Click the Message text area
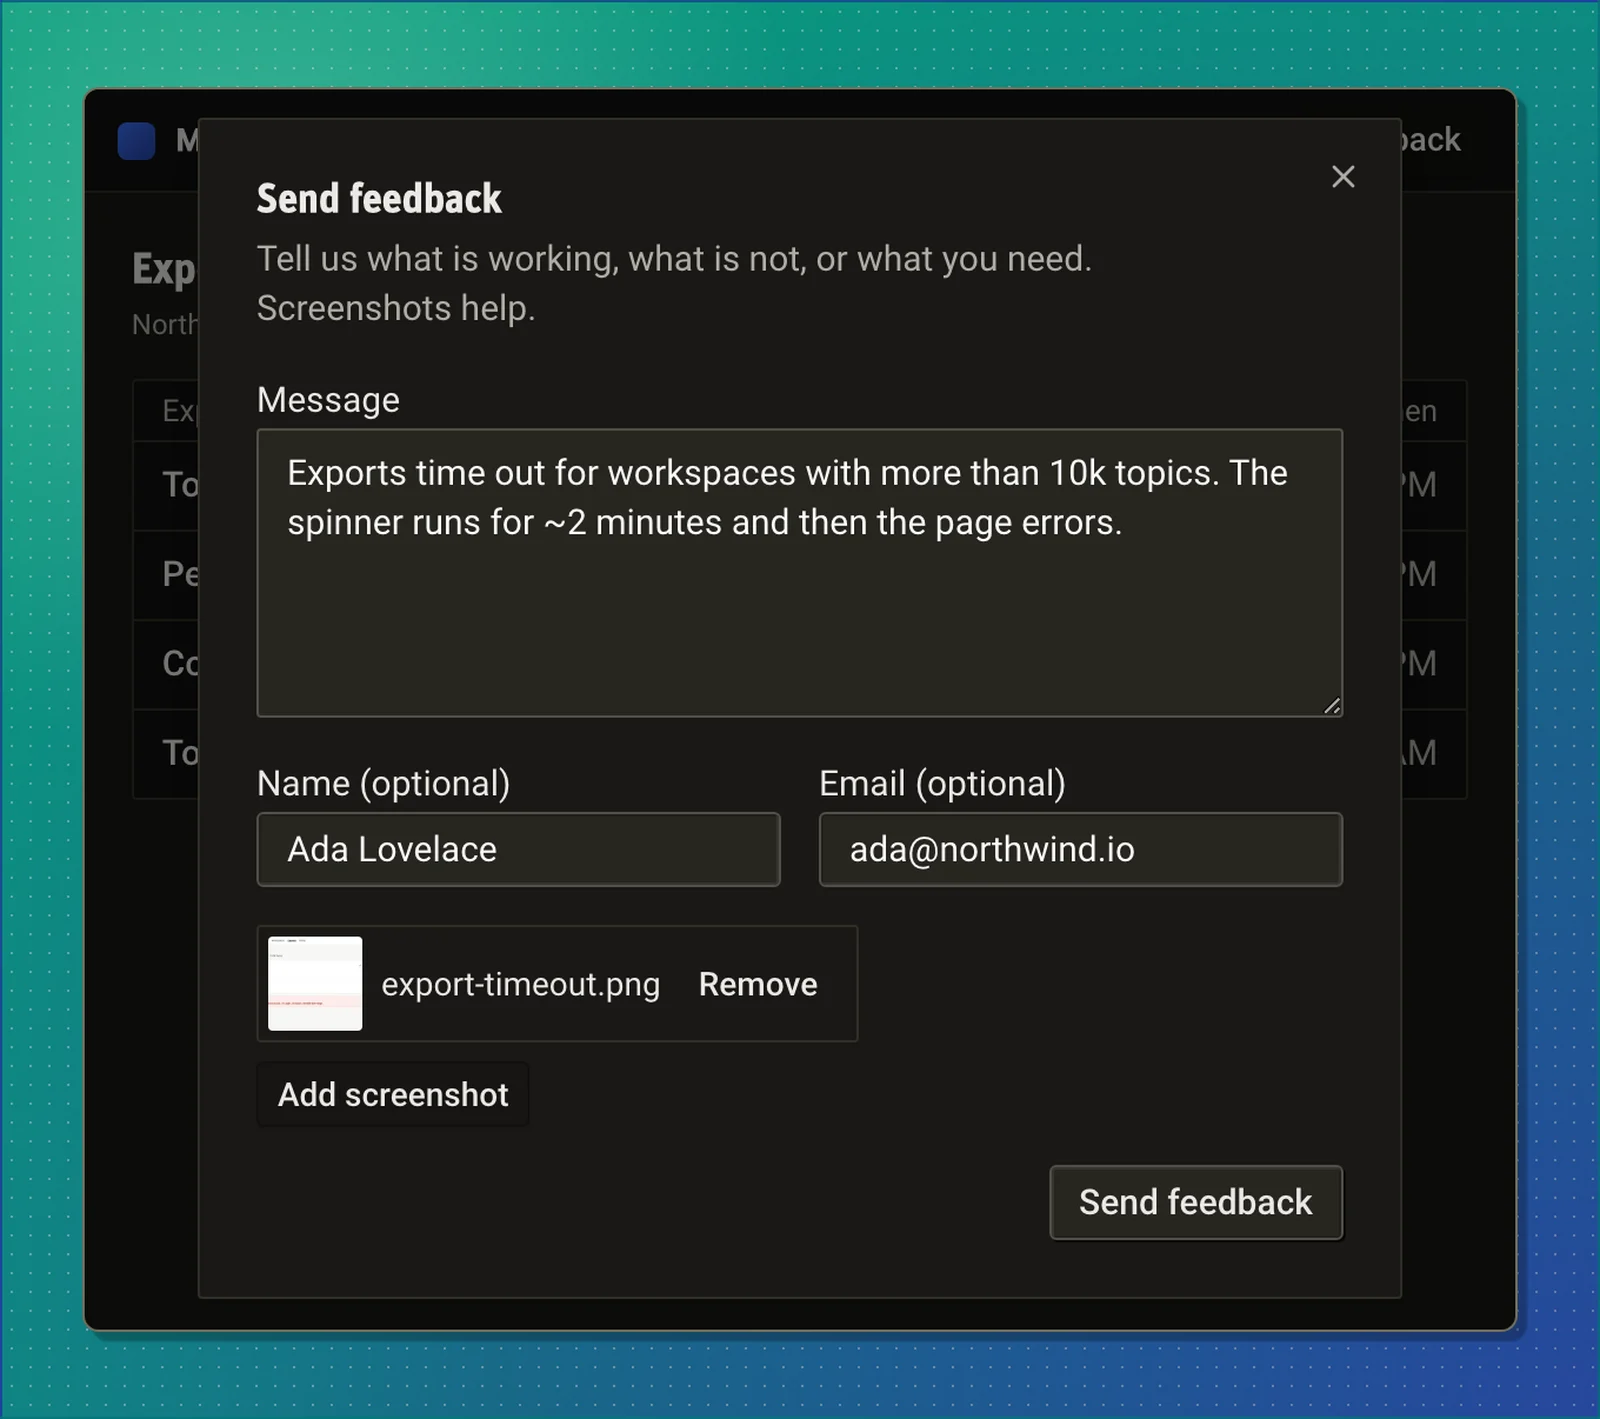The width and height of the screenshot is (1600, 1419). click(800, 573)
